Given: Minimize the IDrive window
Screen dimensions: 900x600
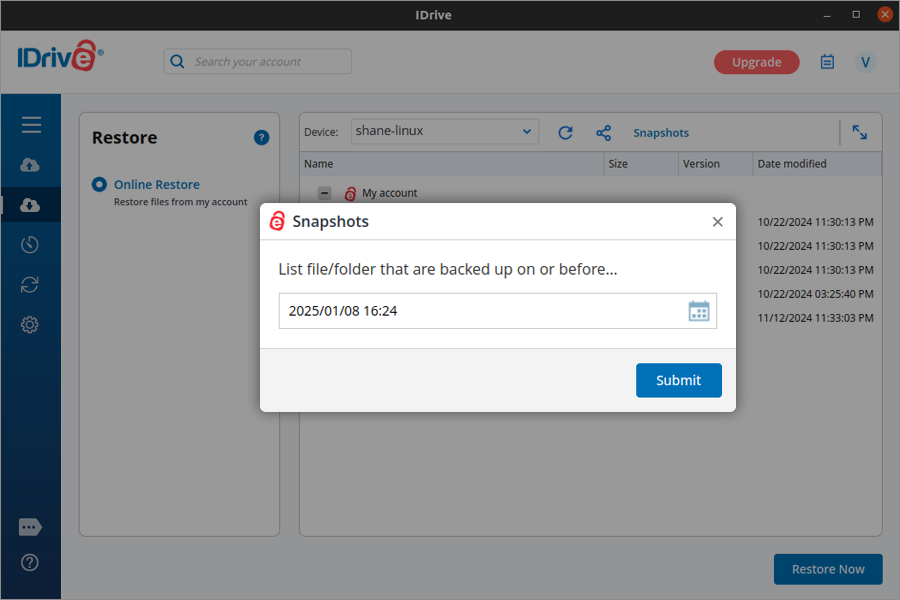Looking at the screenshot, I should click(x=827, y=15).
